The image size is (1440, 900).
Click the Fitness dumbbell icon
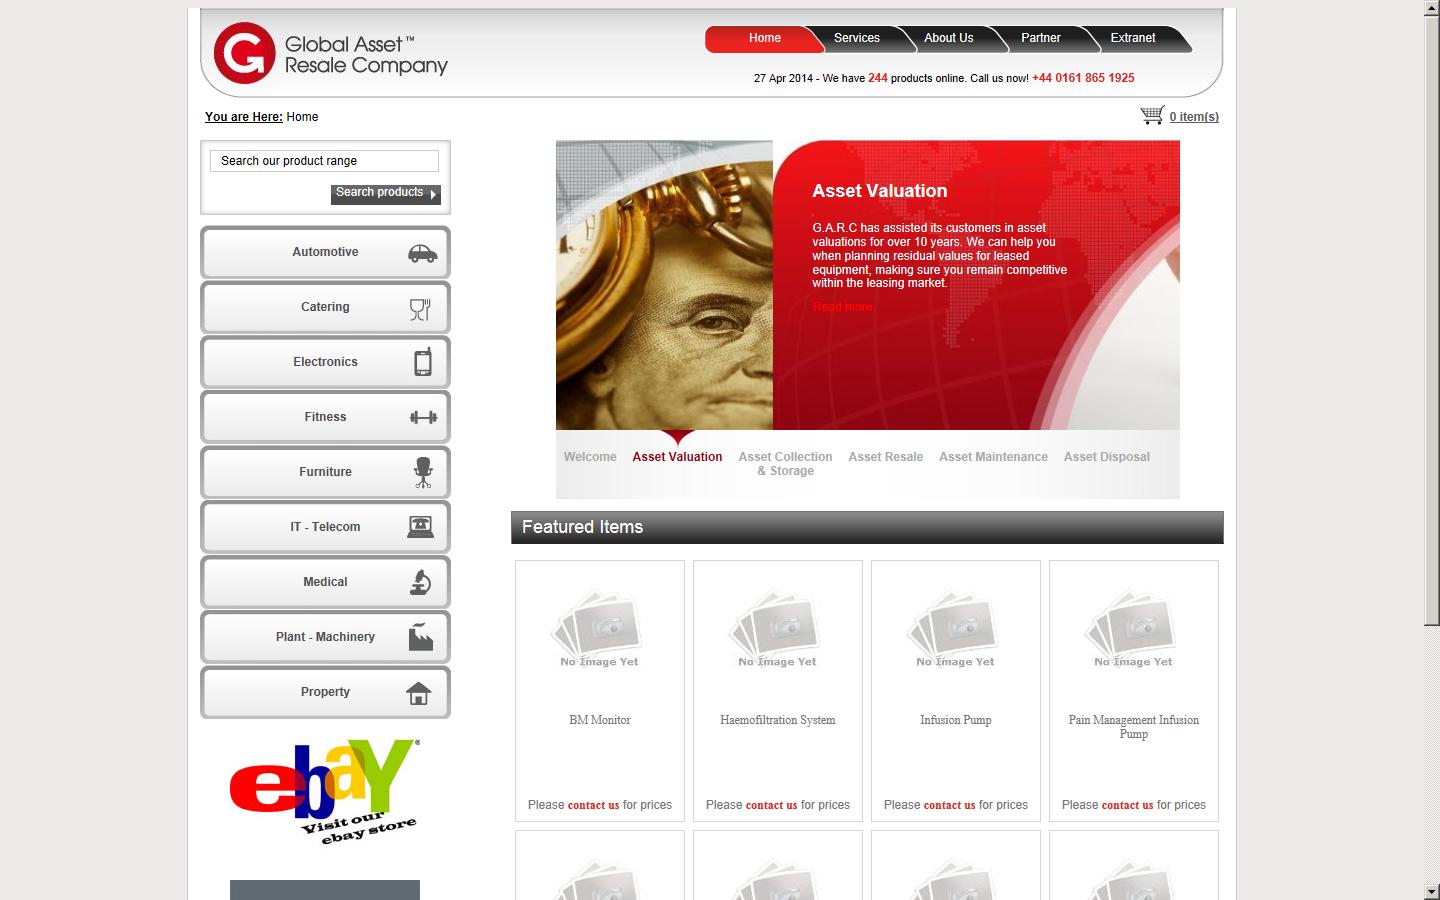(x=423, y=417)
